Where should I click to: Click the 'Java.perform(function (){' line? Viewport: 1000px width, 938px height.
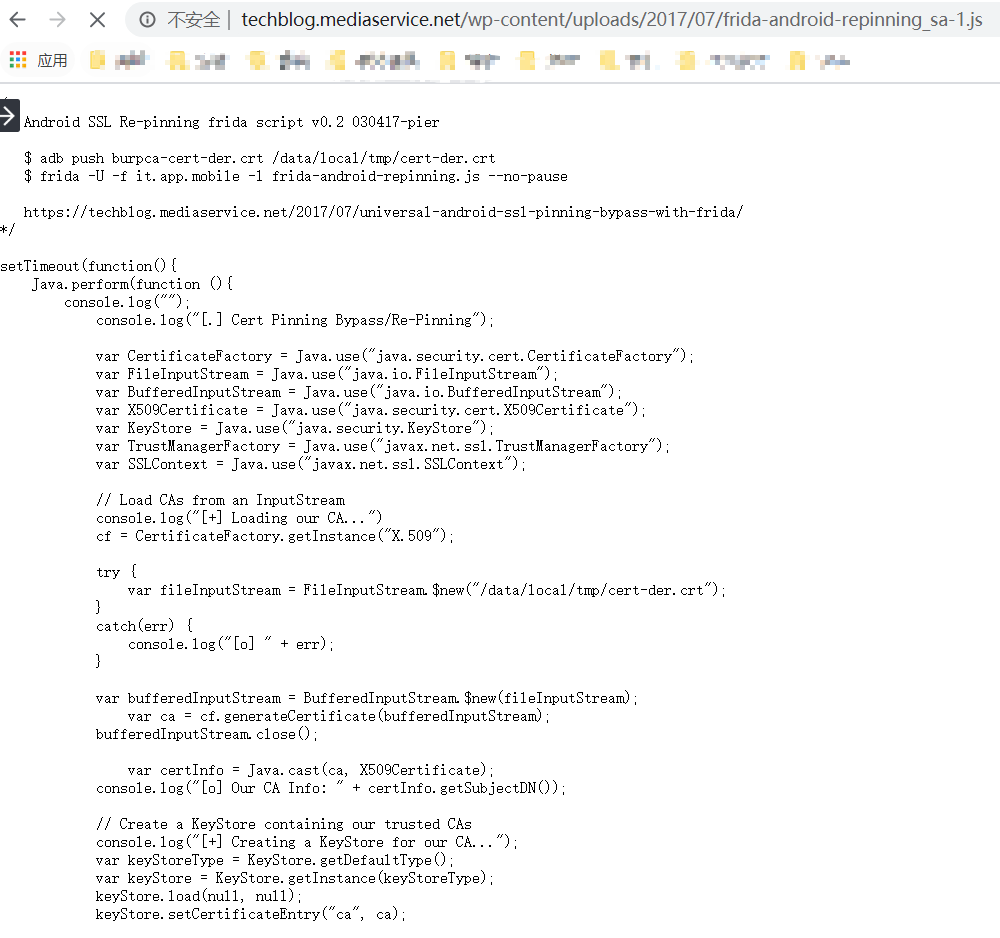pos(133,284)
